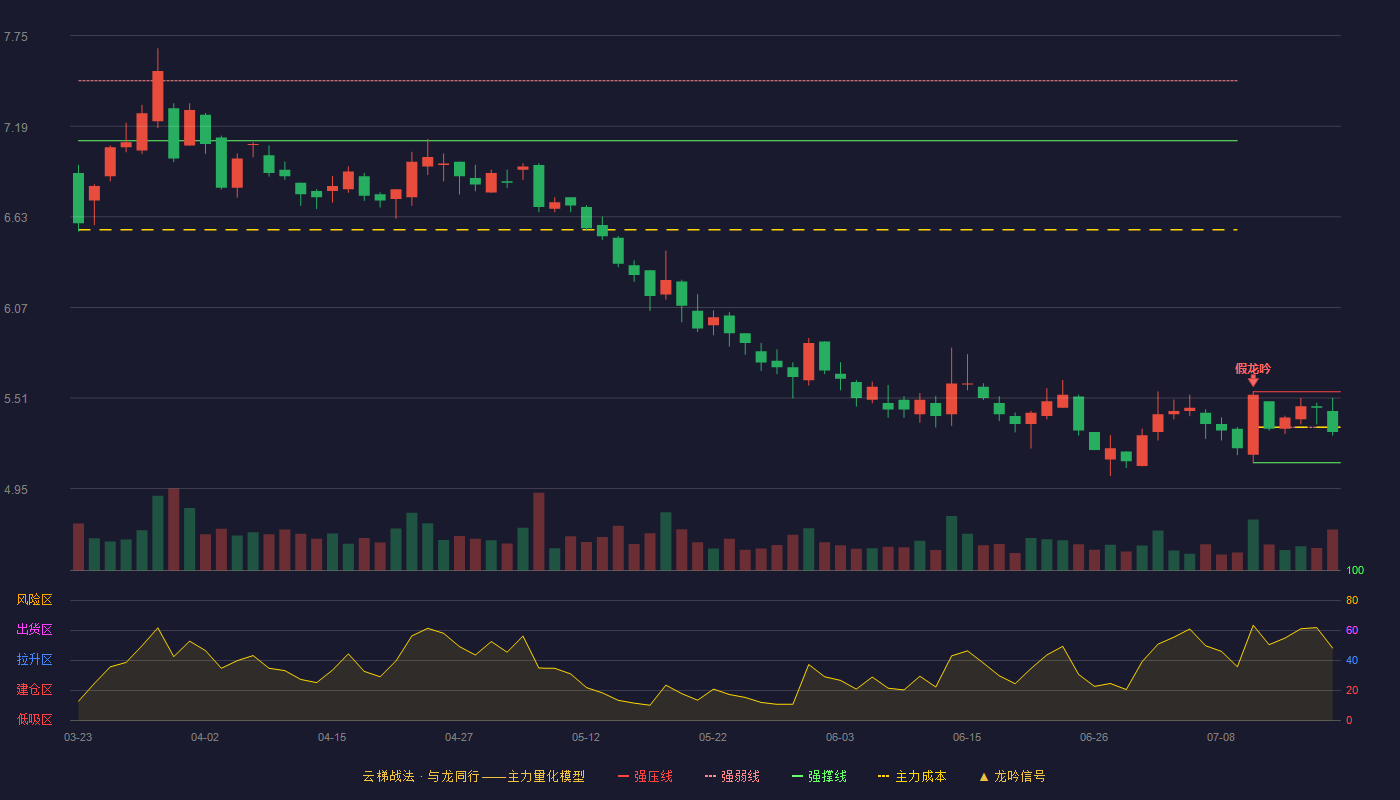The height and width of the screenshot is (800, 1400).
Task: Toggle the 强撑线 legend item
Action: (x=819, y=776)
